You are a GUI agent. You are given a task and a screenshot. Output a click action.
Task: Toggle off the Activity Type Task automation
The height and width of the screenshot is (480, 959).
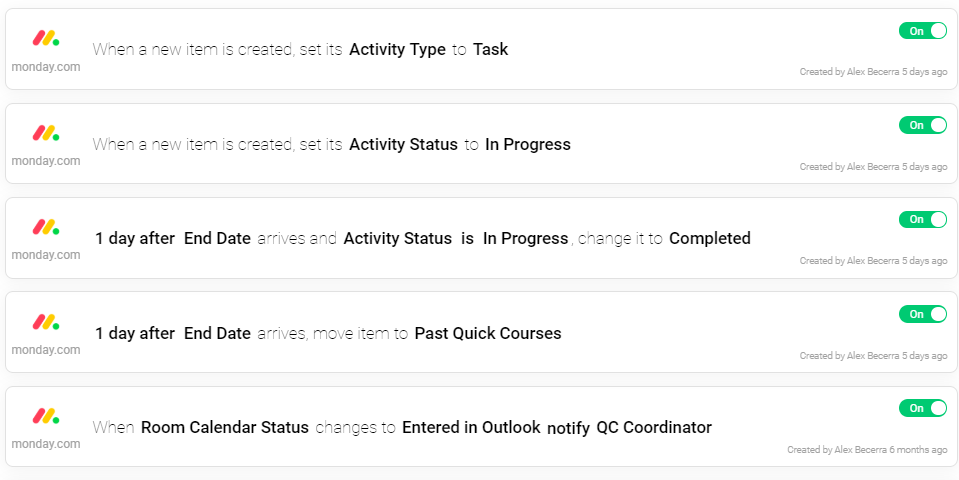pyautogui.click(x=922, y=31)
